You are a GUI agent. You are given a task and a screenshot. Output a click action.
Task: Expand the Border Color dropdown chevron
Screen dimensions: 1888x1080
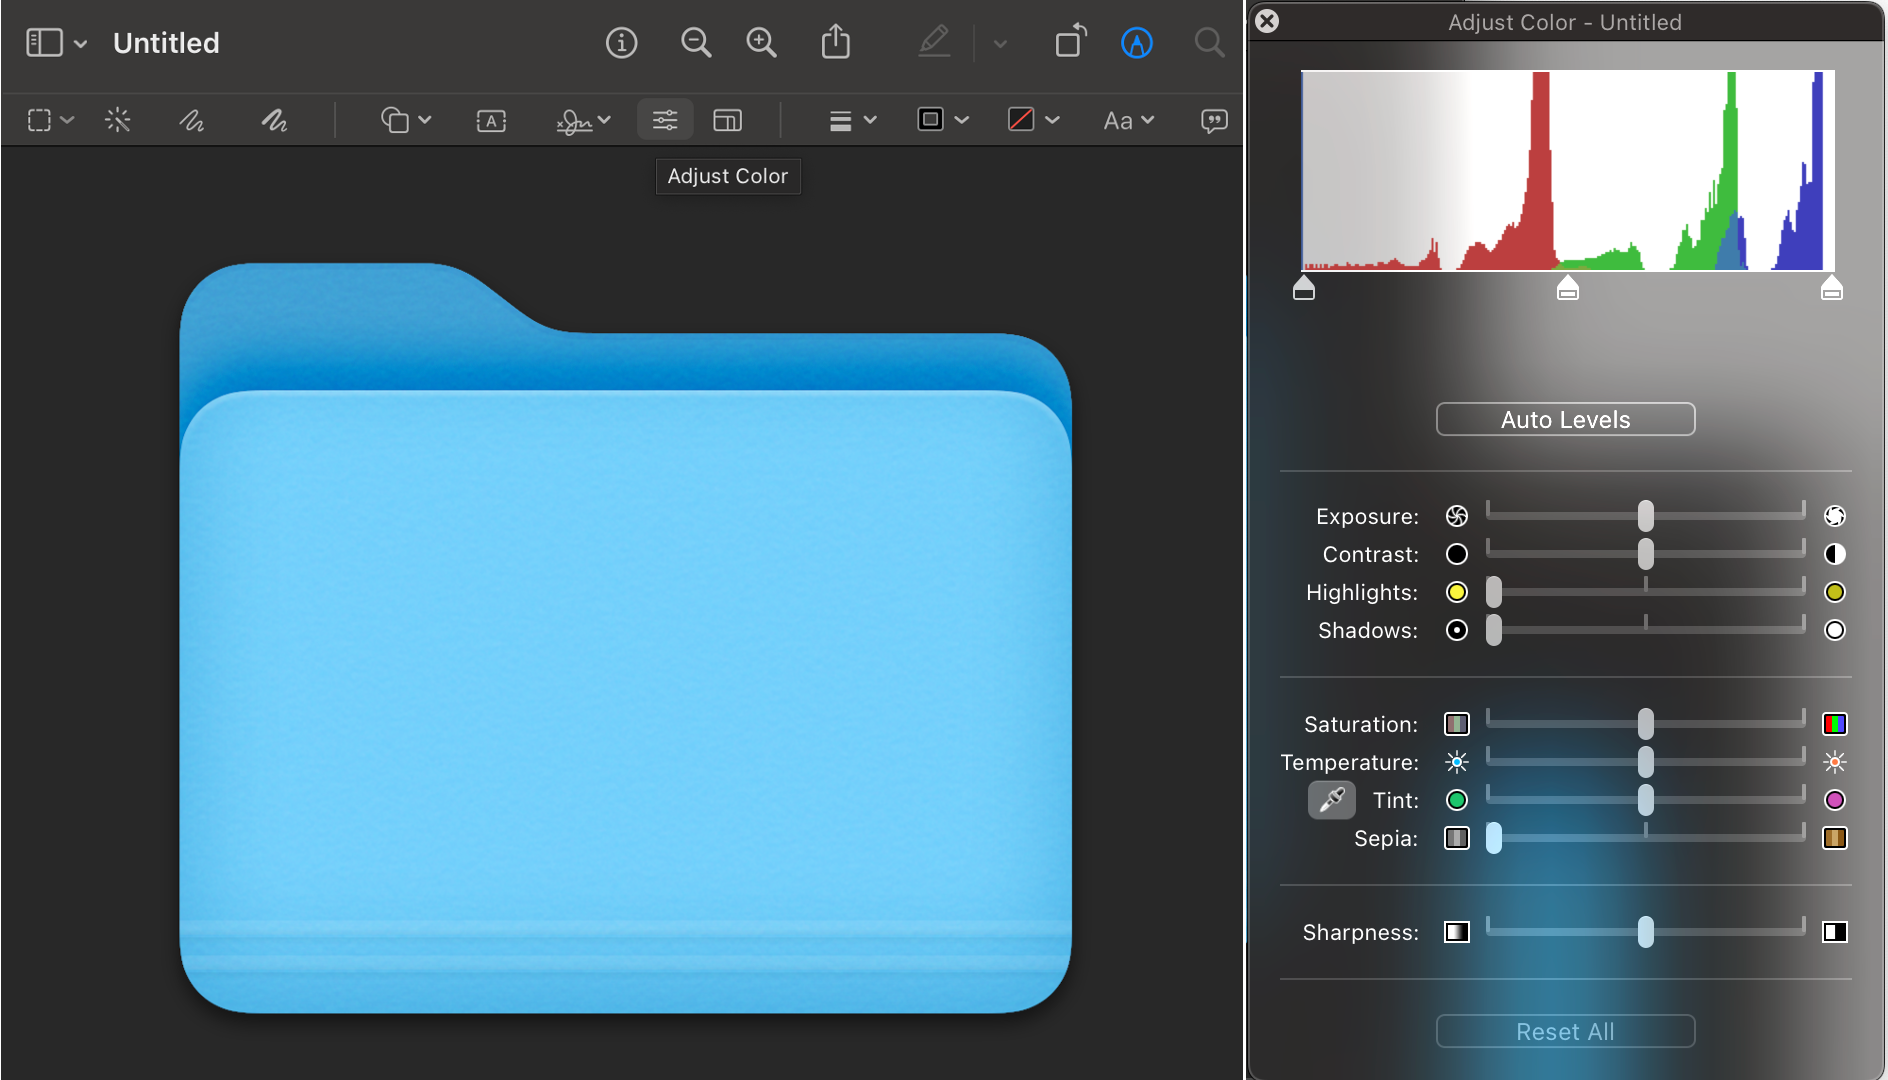(x=961, y=121)
